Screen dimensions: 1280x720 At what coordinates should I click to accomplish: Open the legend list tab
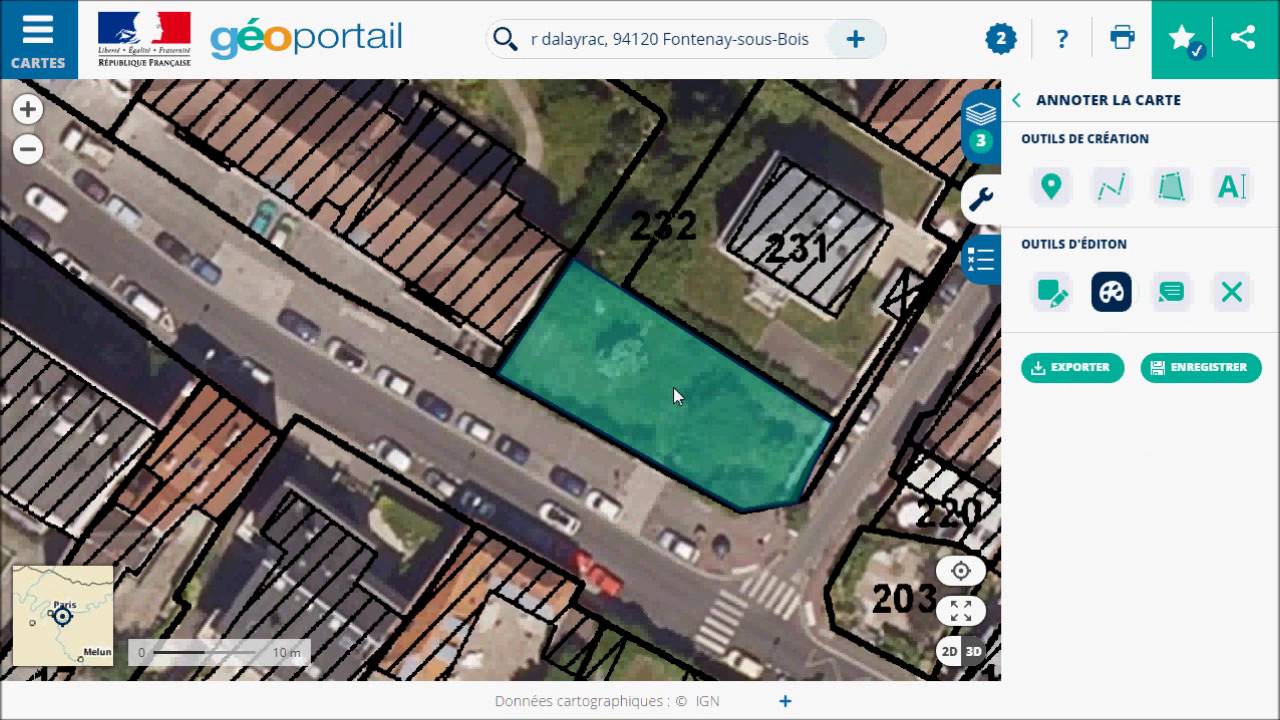[x=981, y=260]
